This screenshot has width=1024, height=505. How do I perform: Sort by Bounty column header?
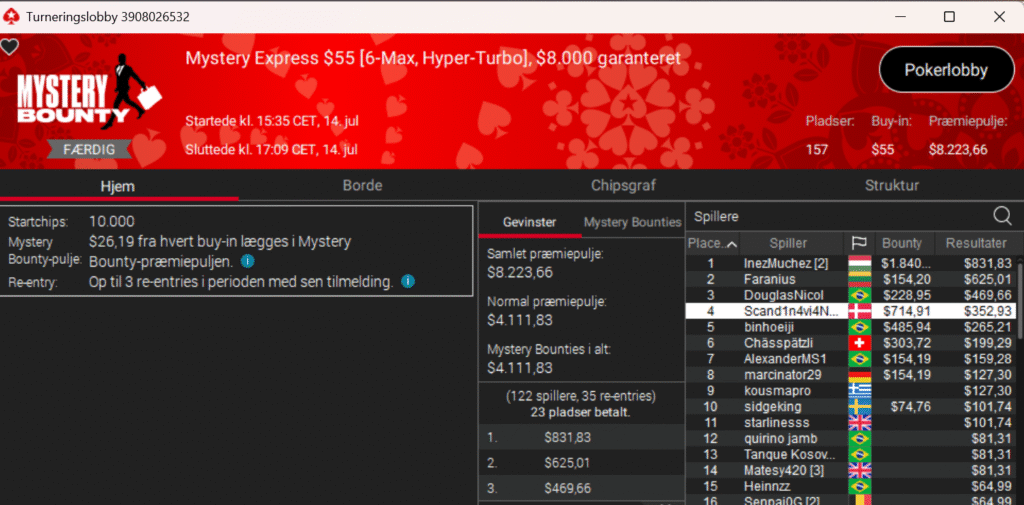pyautogui.click(x=904, y=243)
